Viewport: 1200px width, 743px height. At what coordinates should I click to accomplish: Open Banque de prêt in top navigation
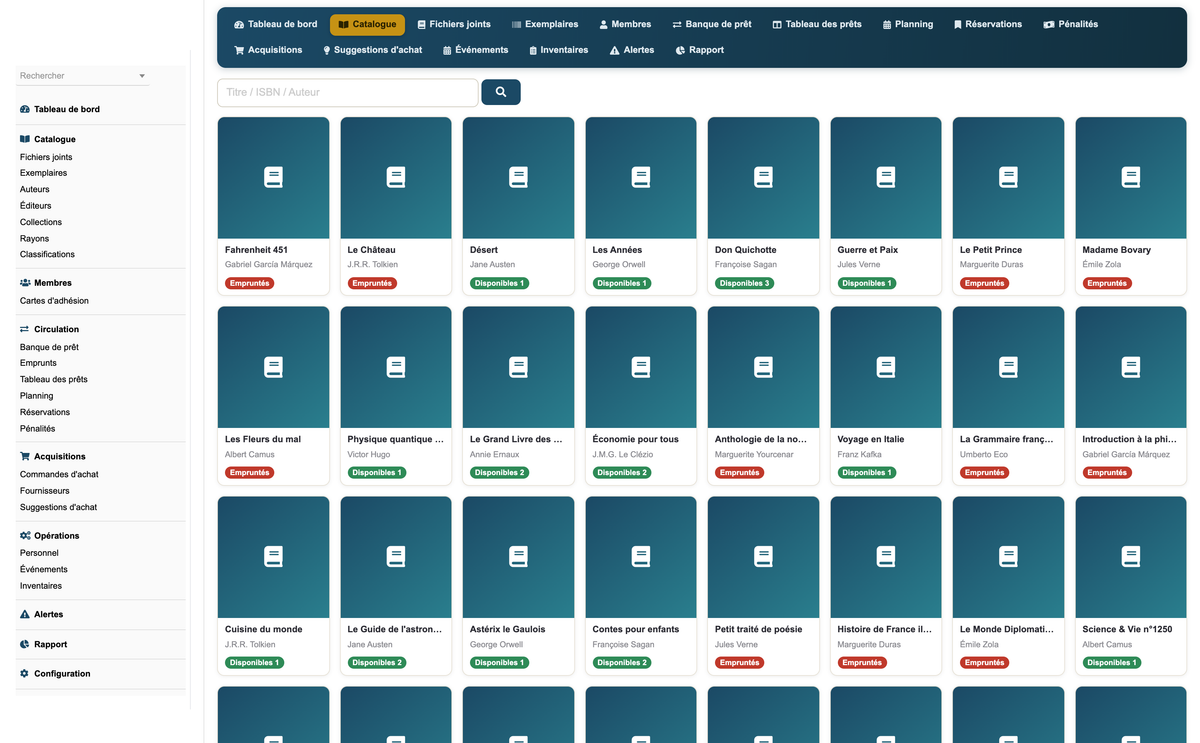pyautogui.click(x=712, y=24)
